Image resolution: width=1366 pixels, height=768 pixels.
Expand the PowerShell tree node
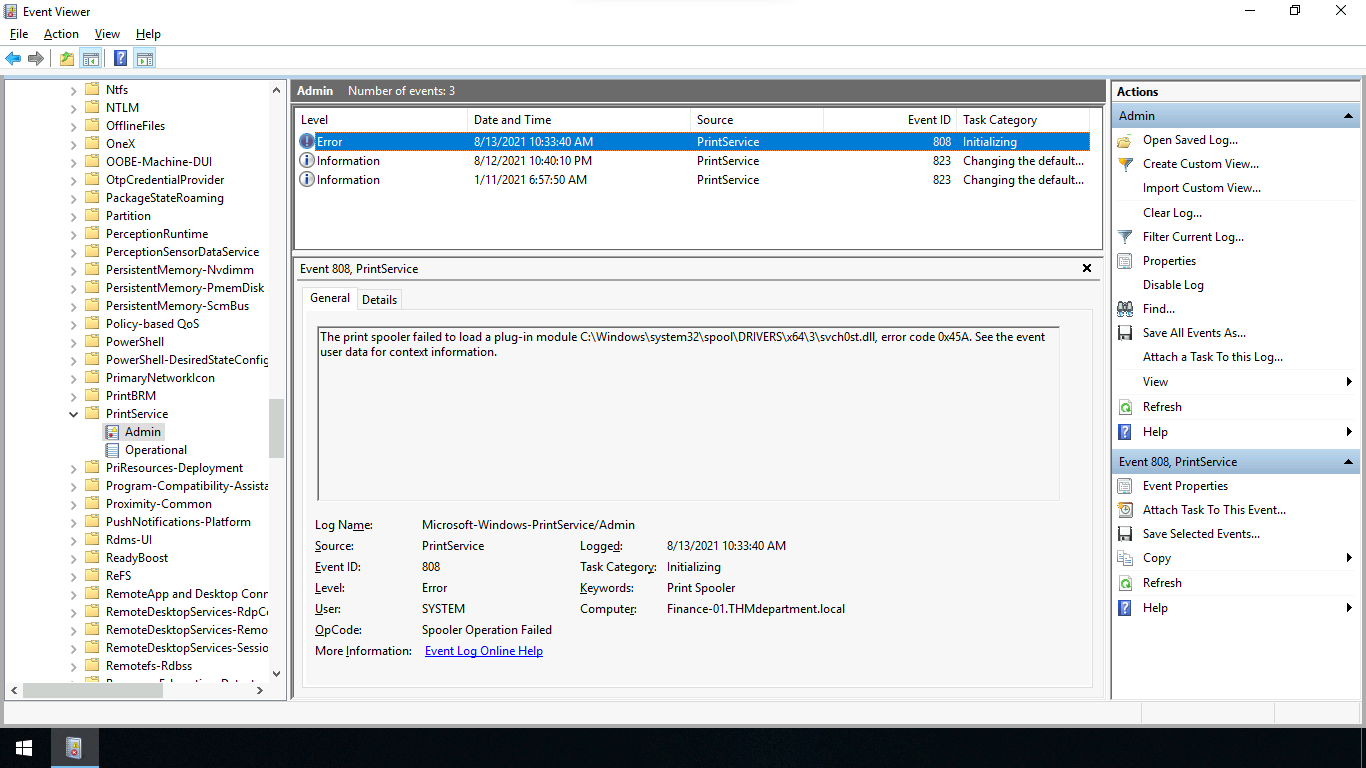click(73, 342)
